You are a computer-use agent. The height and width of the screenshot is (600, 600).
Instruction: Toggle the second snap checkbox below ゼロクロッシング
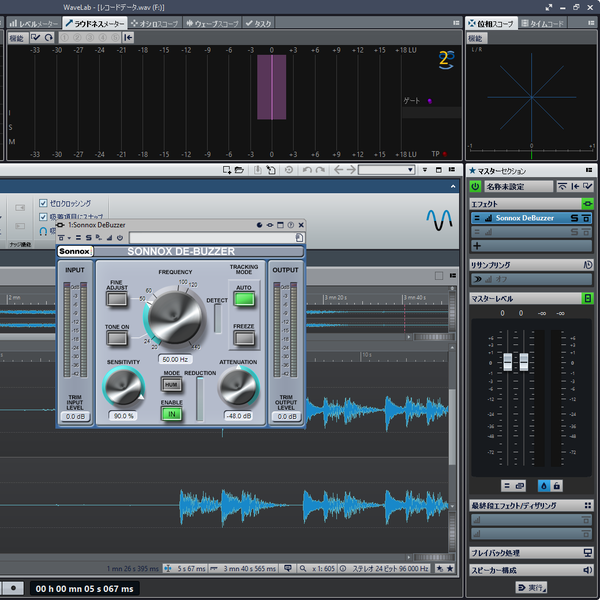tap(43, 217)
